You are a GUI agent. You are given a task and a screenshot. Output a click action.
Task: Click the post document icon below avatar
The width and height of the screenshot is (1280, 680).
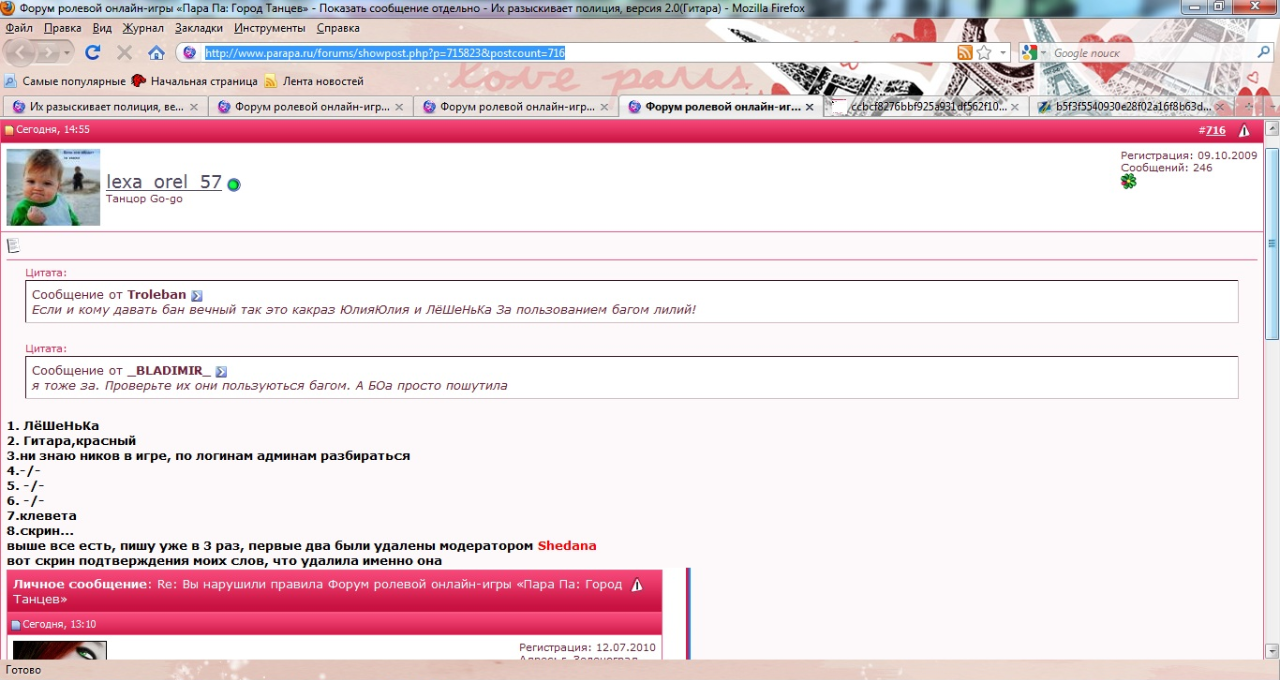pyautogui.click(x=14, y=245)
